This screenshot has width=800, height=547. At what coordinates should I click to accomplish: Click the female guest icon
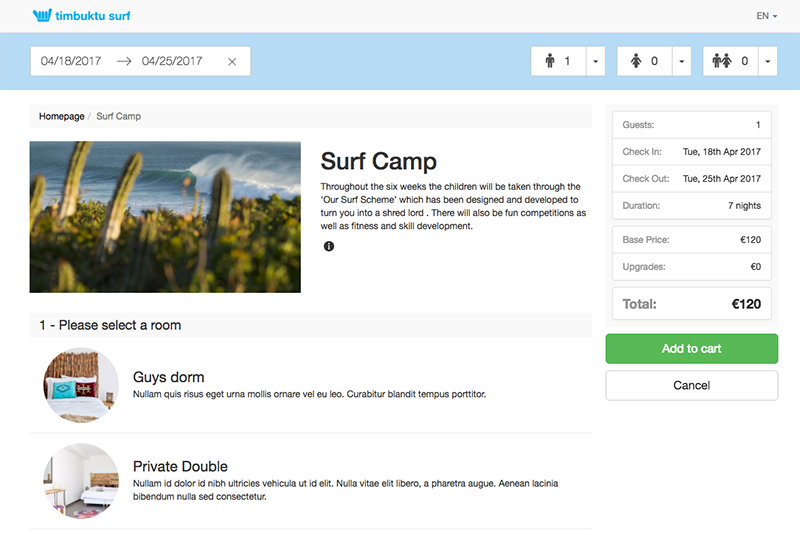coord(636,61)
